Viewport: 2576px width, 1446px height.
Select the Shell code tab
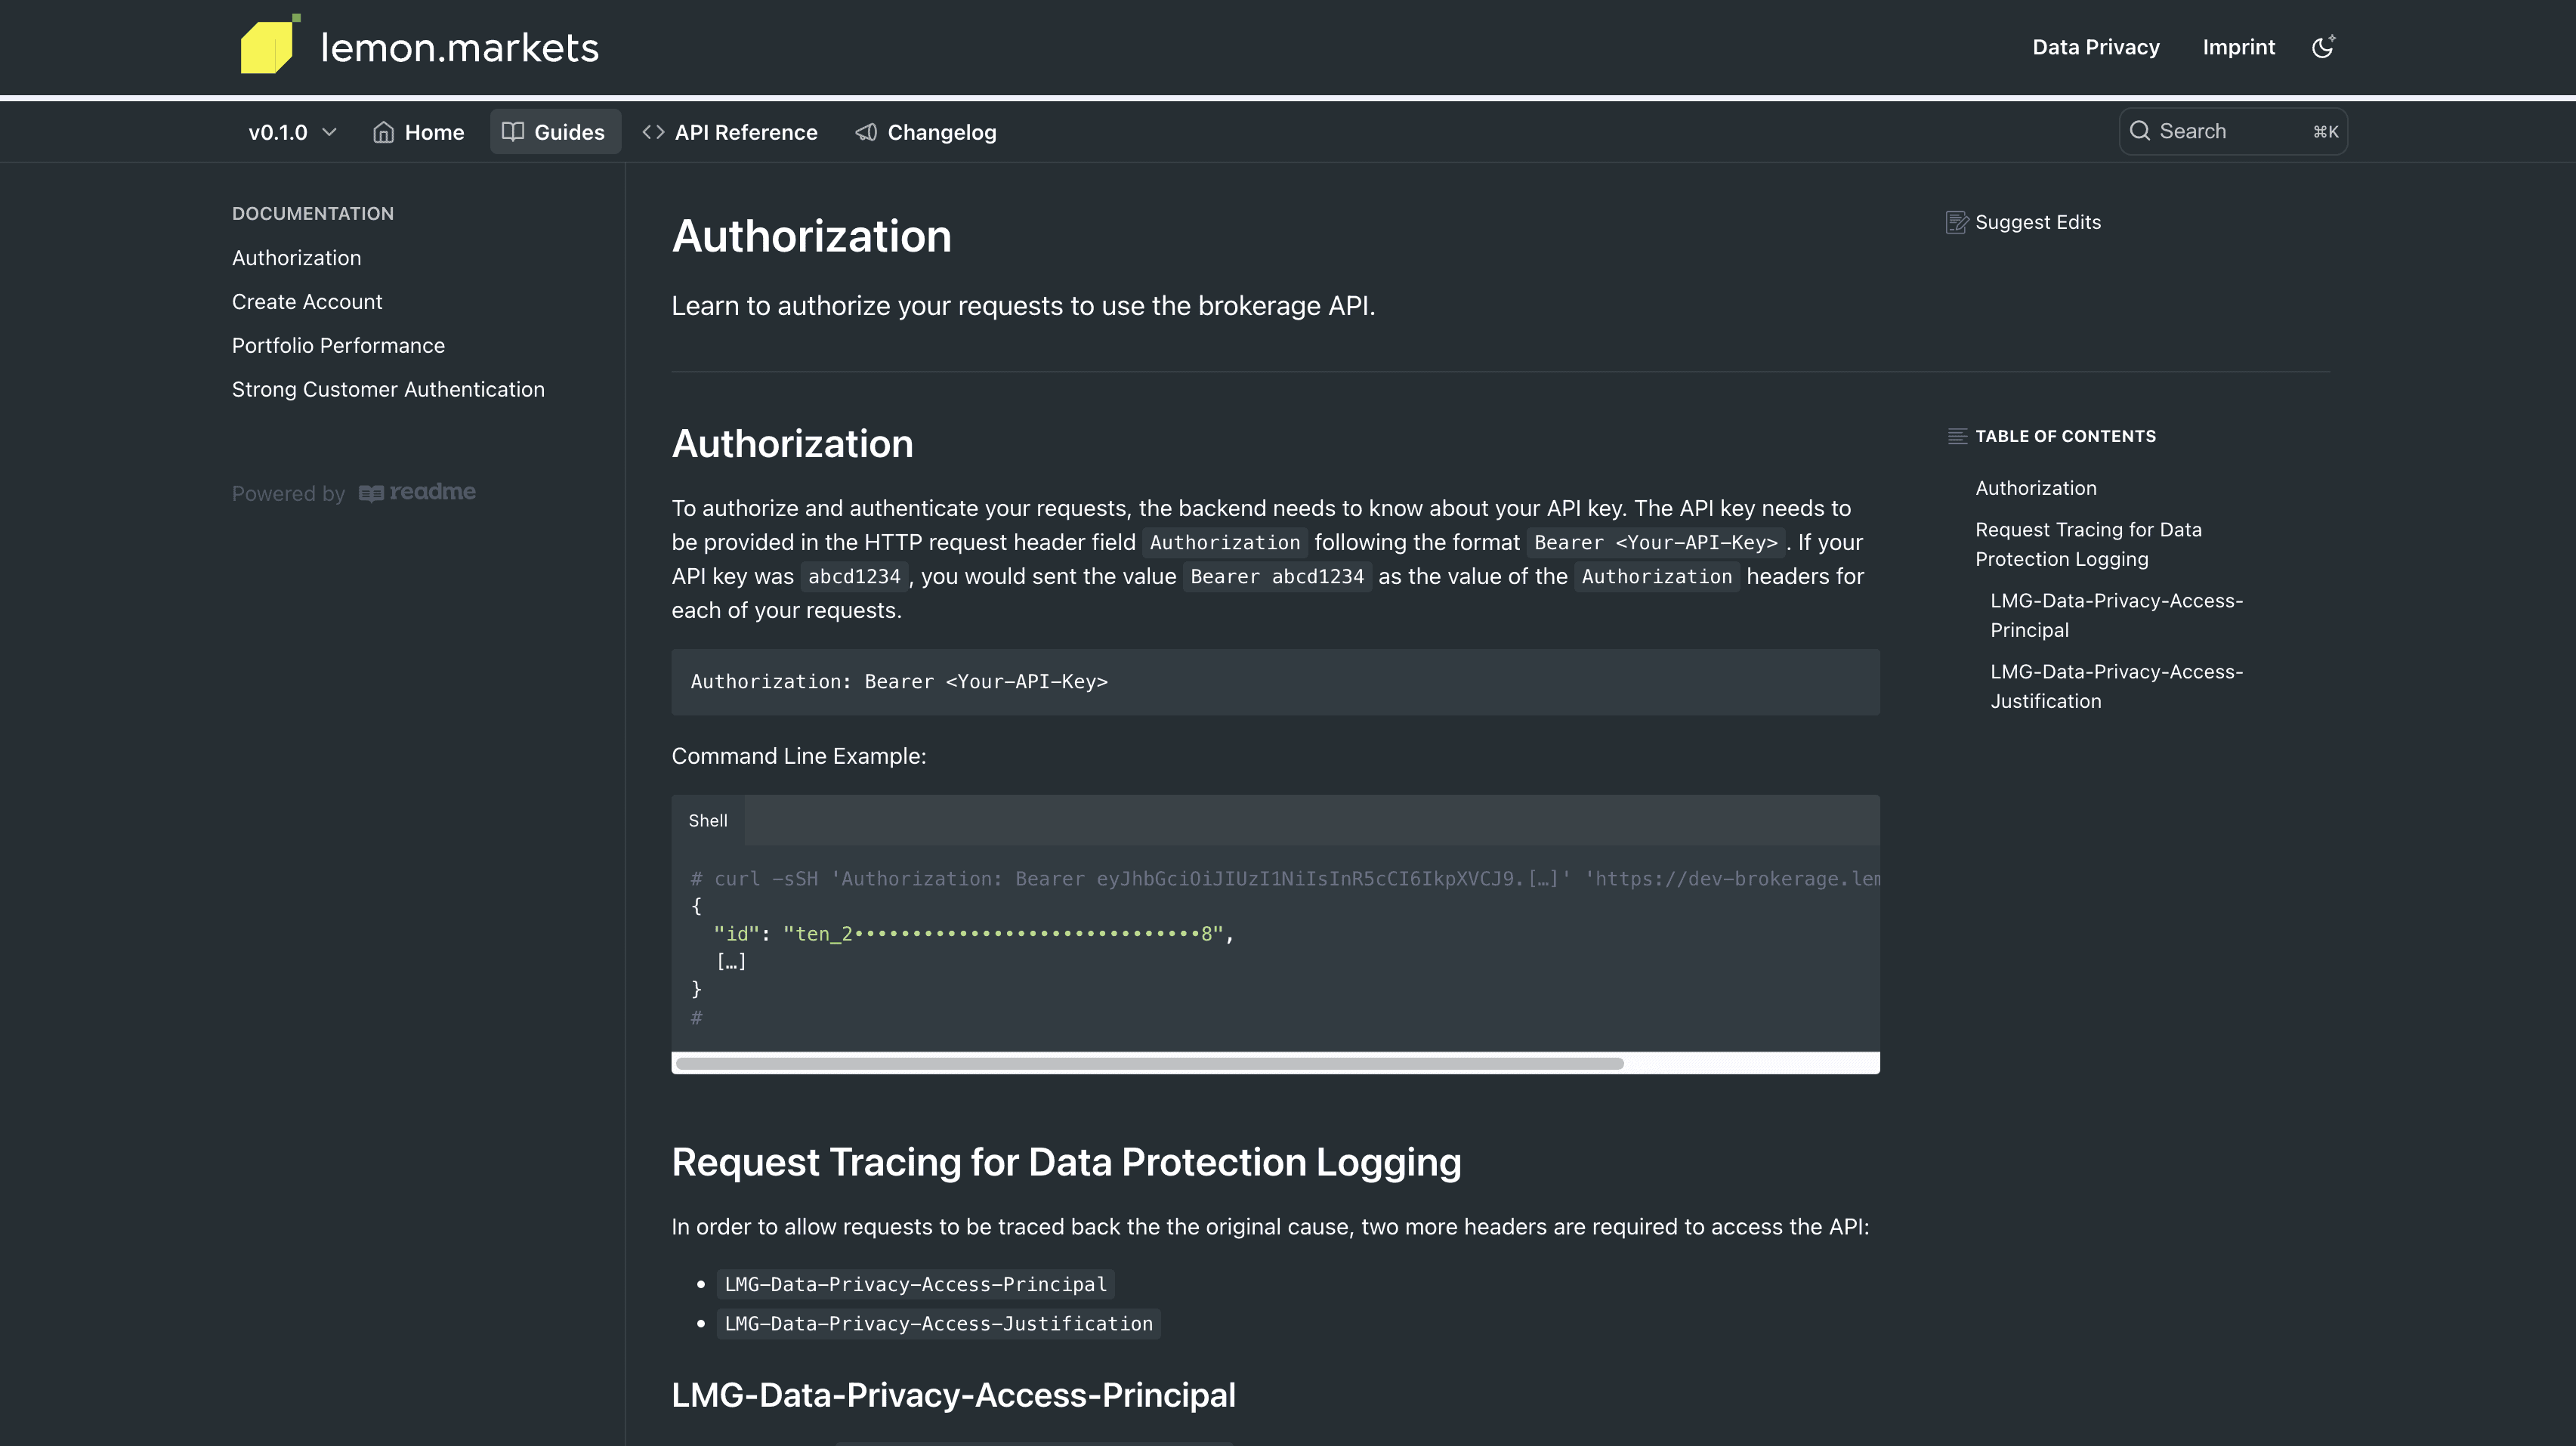click(708, 820)
